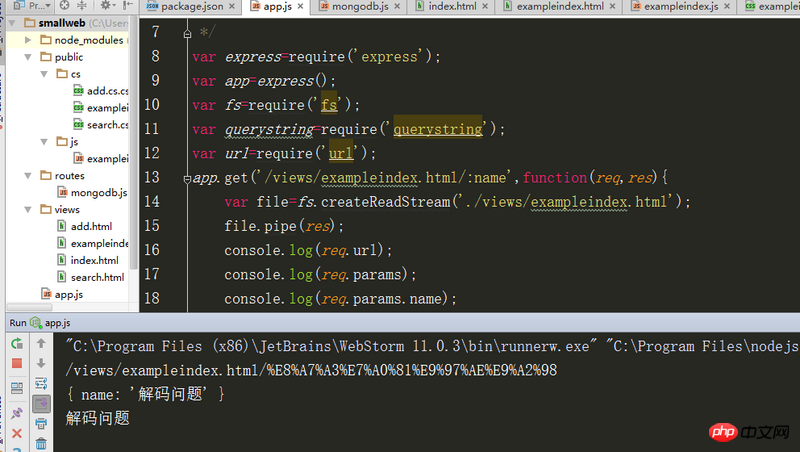
Task: Expand the node_modules folder
Action: [30, 40]
